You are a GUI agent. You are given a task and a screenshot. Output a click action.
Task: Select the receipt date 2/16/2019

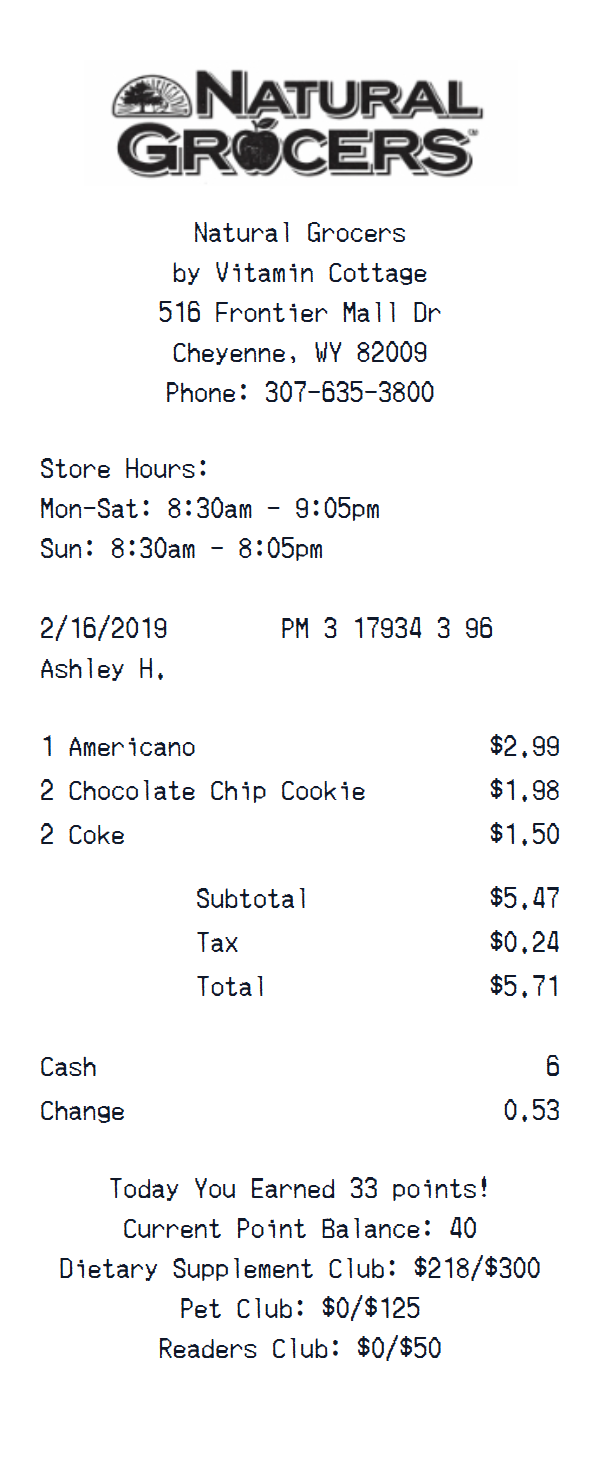(104, 629)
